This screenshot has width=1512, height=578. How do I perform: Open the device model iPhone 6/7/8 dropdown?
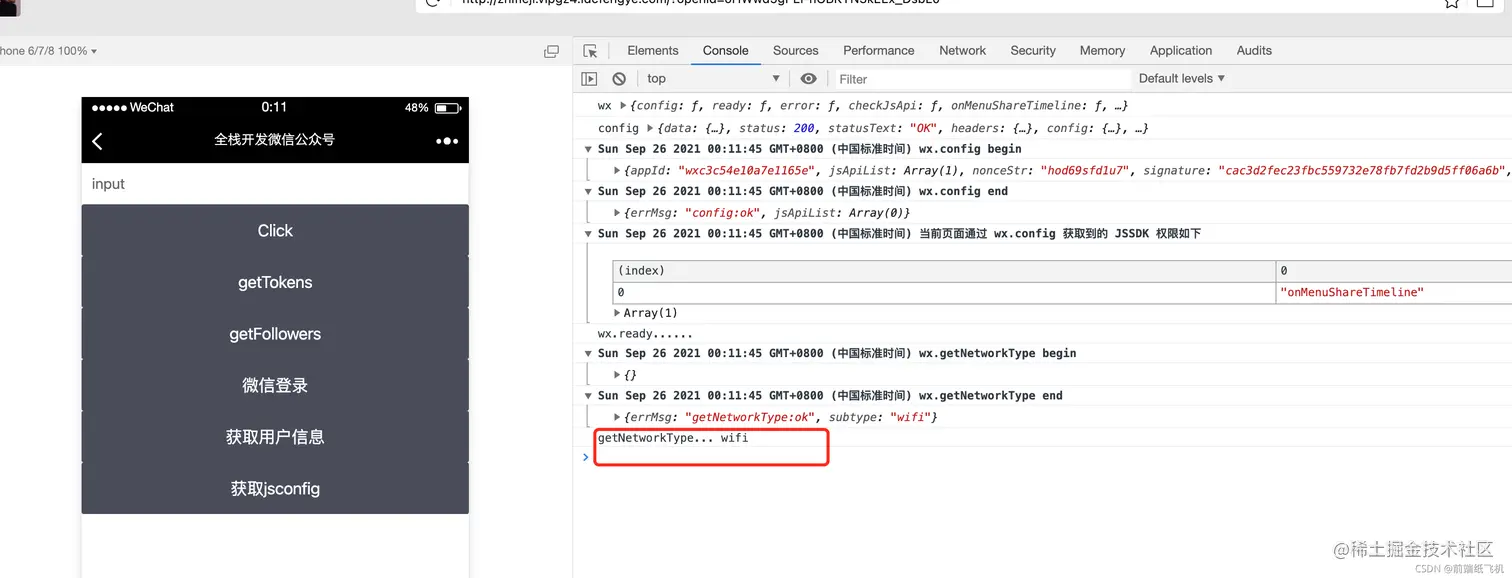pos(48,51)
